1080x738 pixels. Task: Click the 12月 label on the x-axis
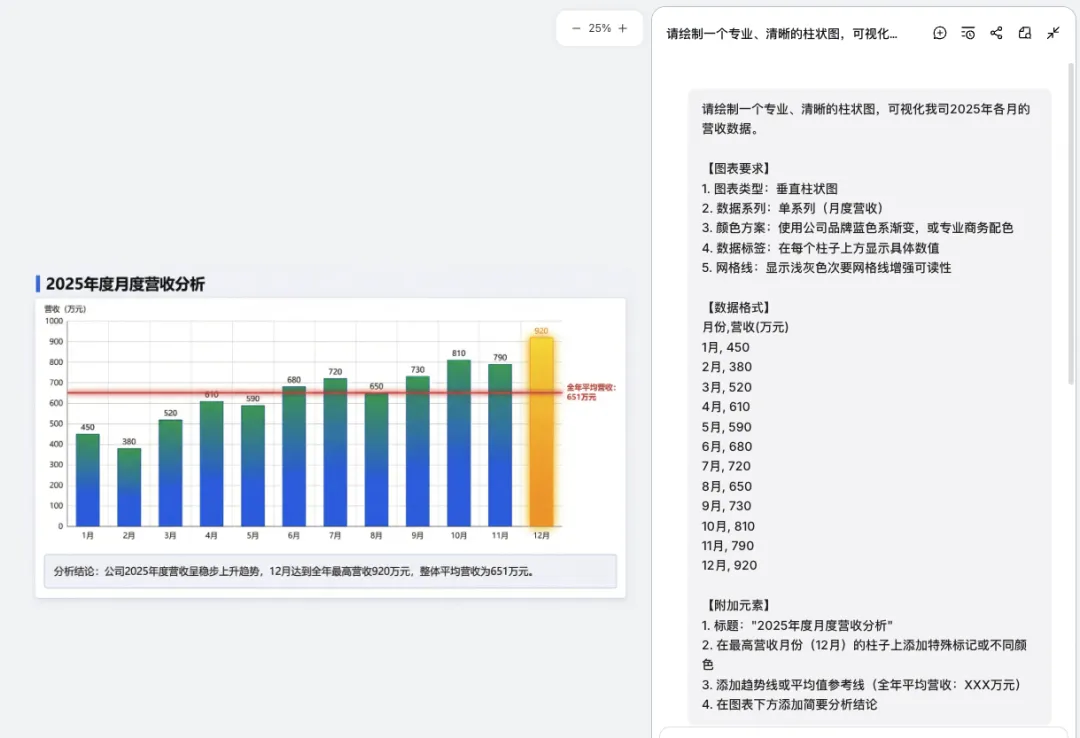(x=541, y=535)
